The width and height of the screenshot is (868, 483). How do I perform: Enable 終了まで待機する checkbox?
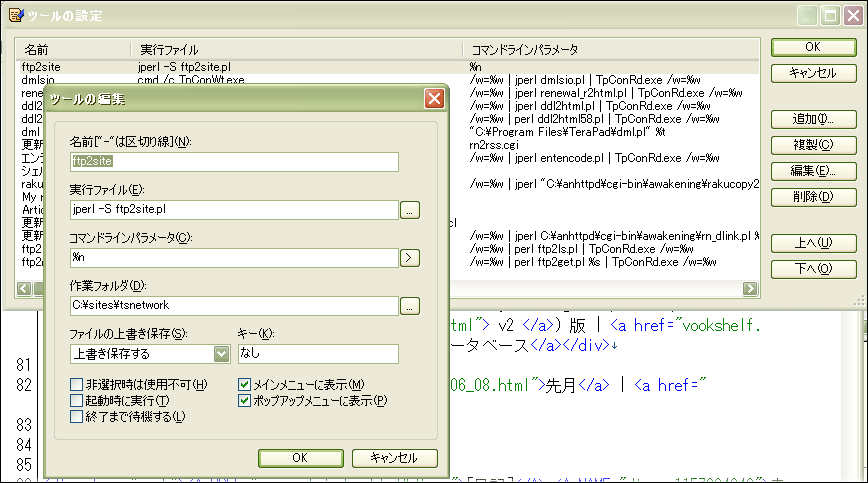76,416
